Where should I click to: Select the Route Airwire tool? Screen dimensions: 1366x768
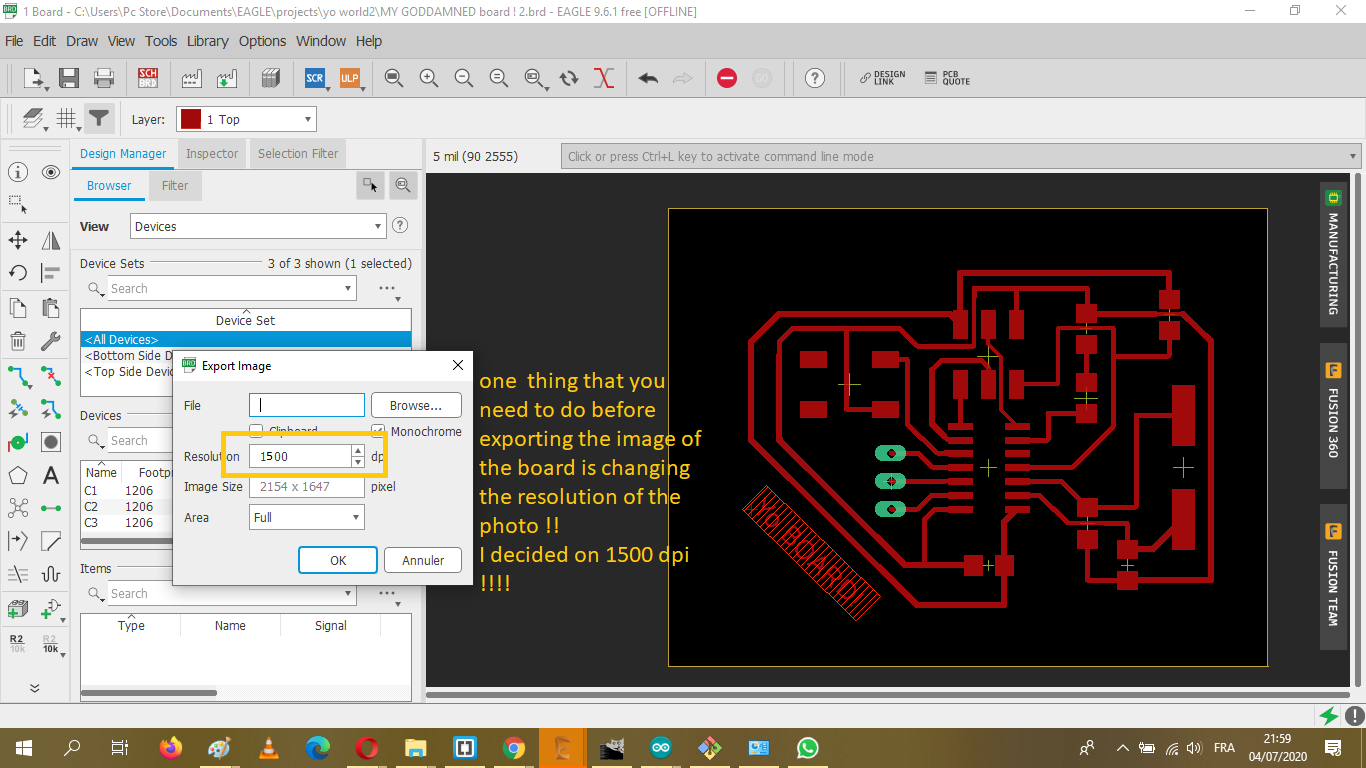(17, 375)
